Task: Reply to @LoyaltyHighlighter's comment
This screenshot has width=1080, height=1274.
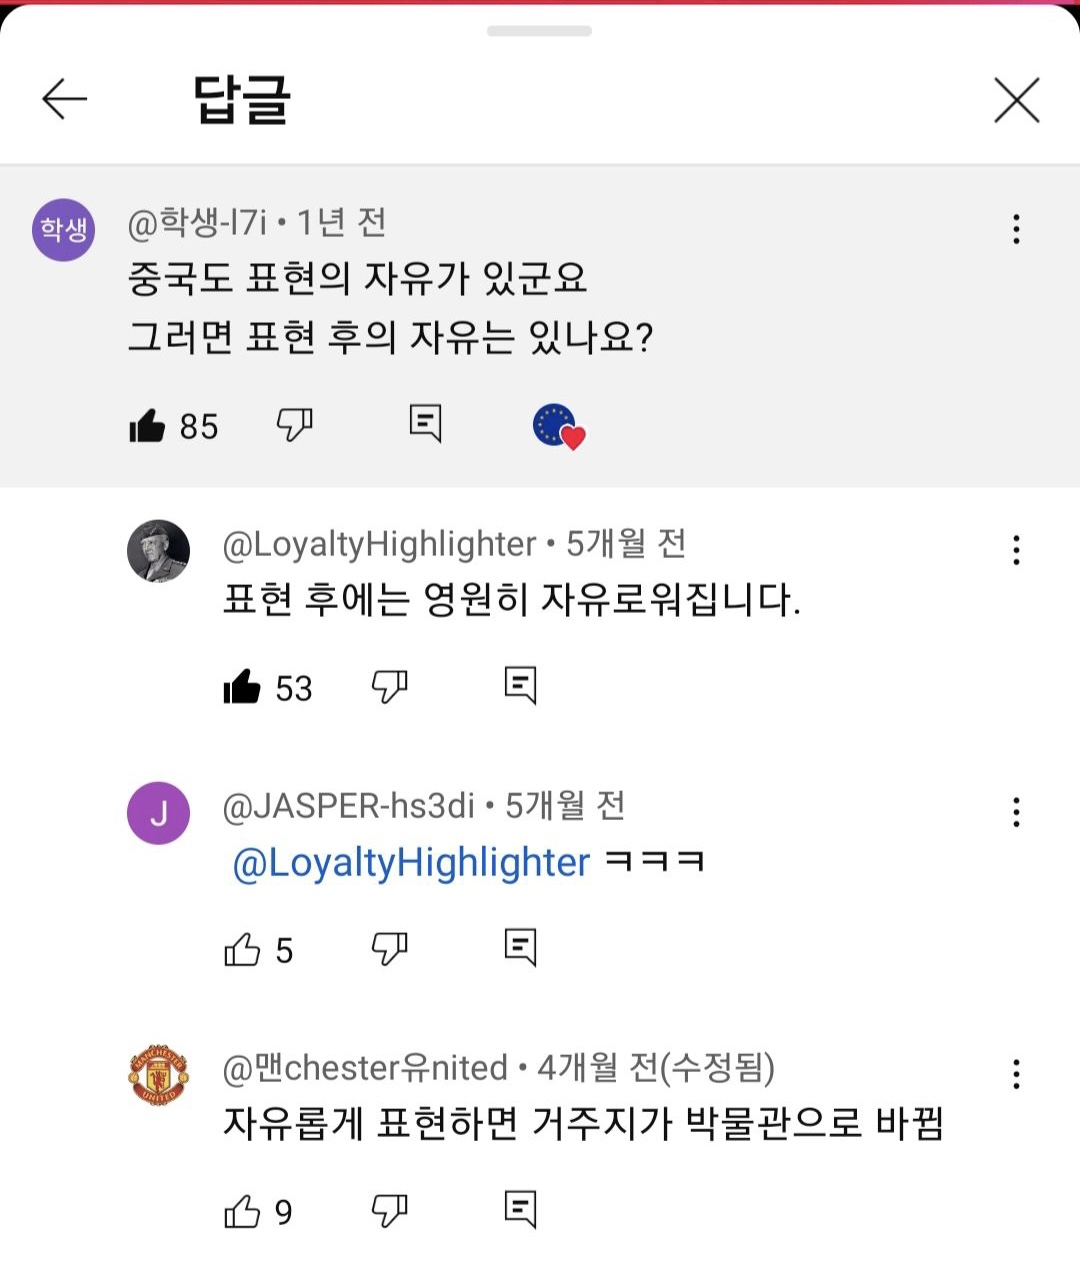Action: [x=520, y=686]
